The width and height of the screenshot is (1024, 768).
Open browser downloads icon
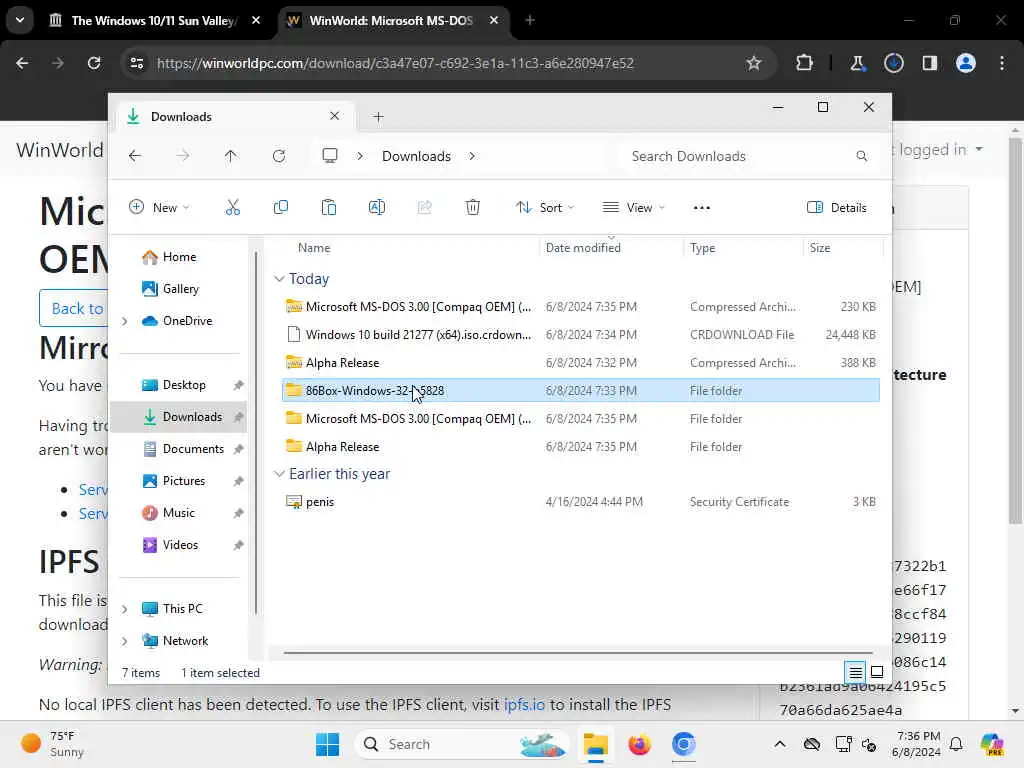coord(893,63)
